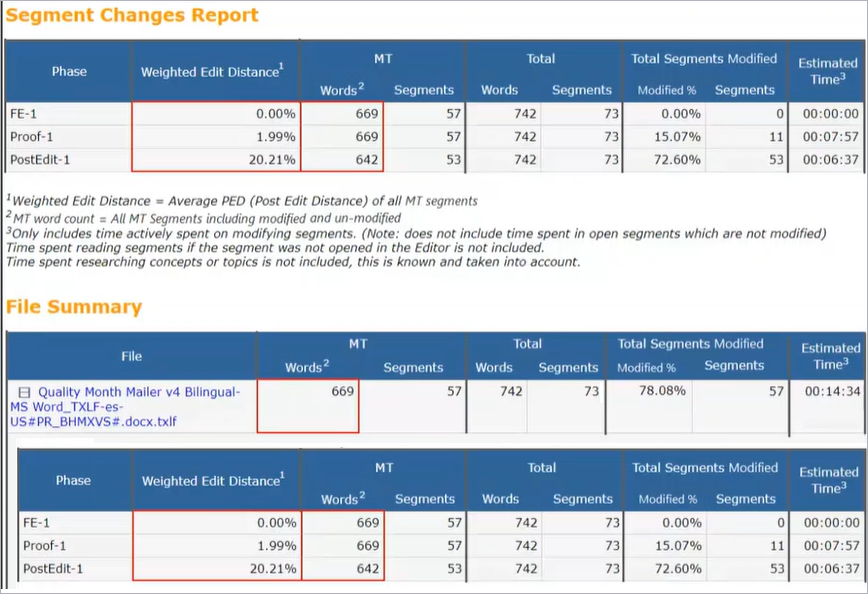Viewport: 868px width, 594px height.
Task: Click the Total Segments column header
Action: 581,89
